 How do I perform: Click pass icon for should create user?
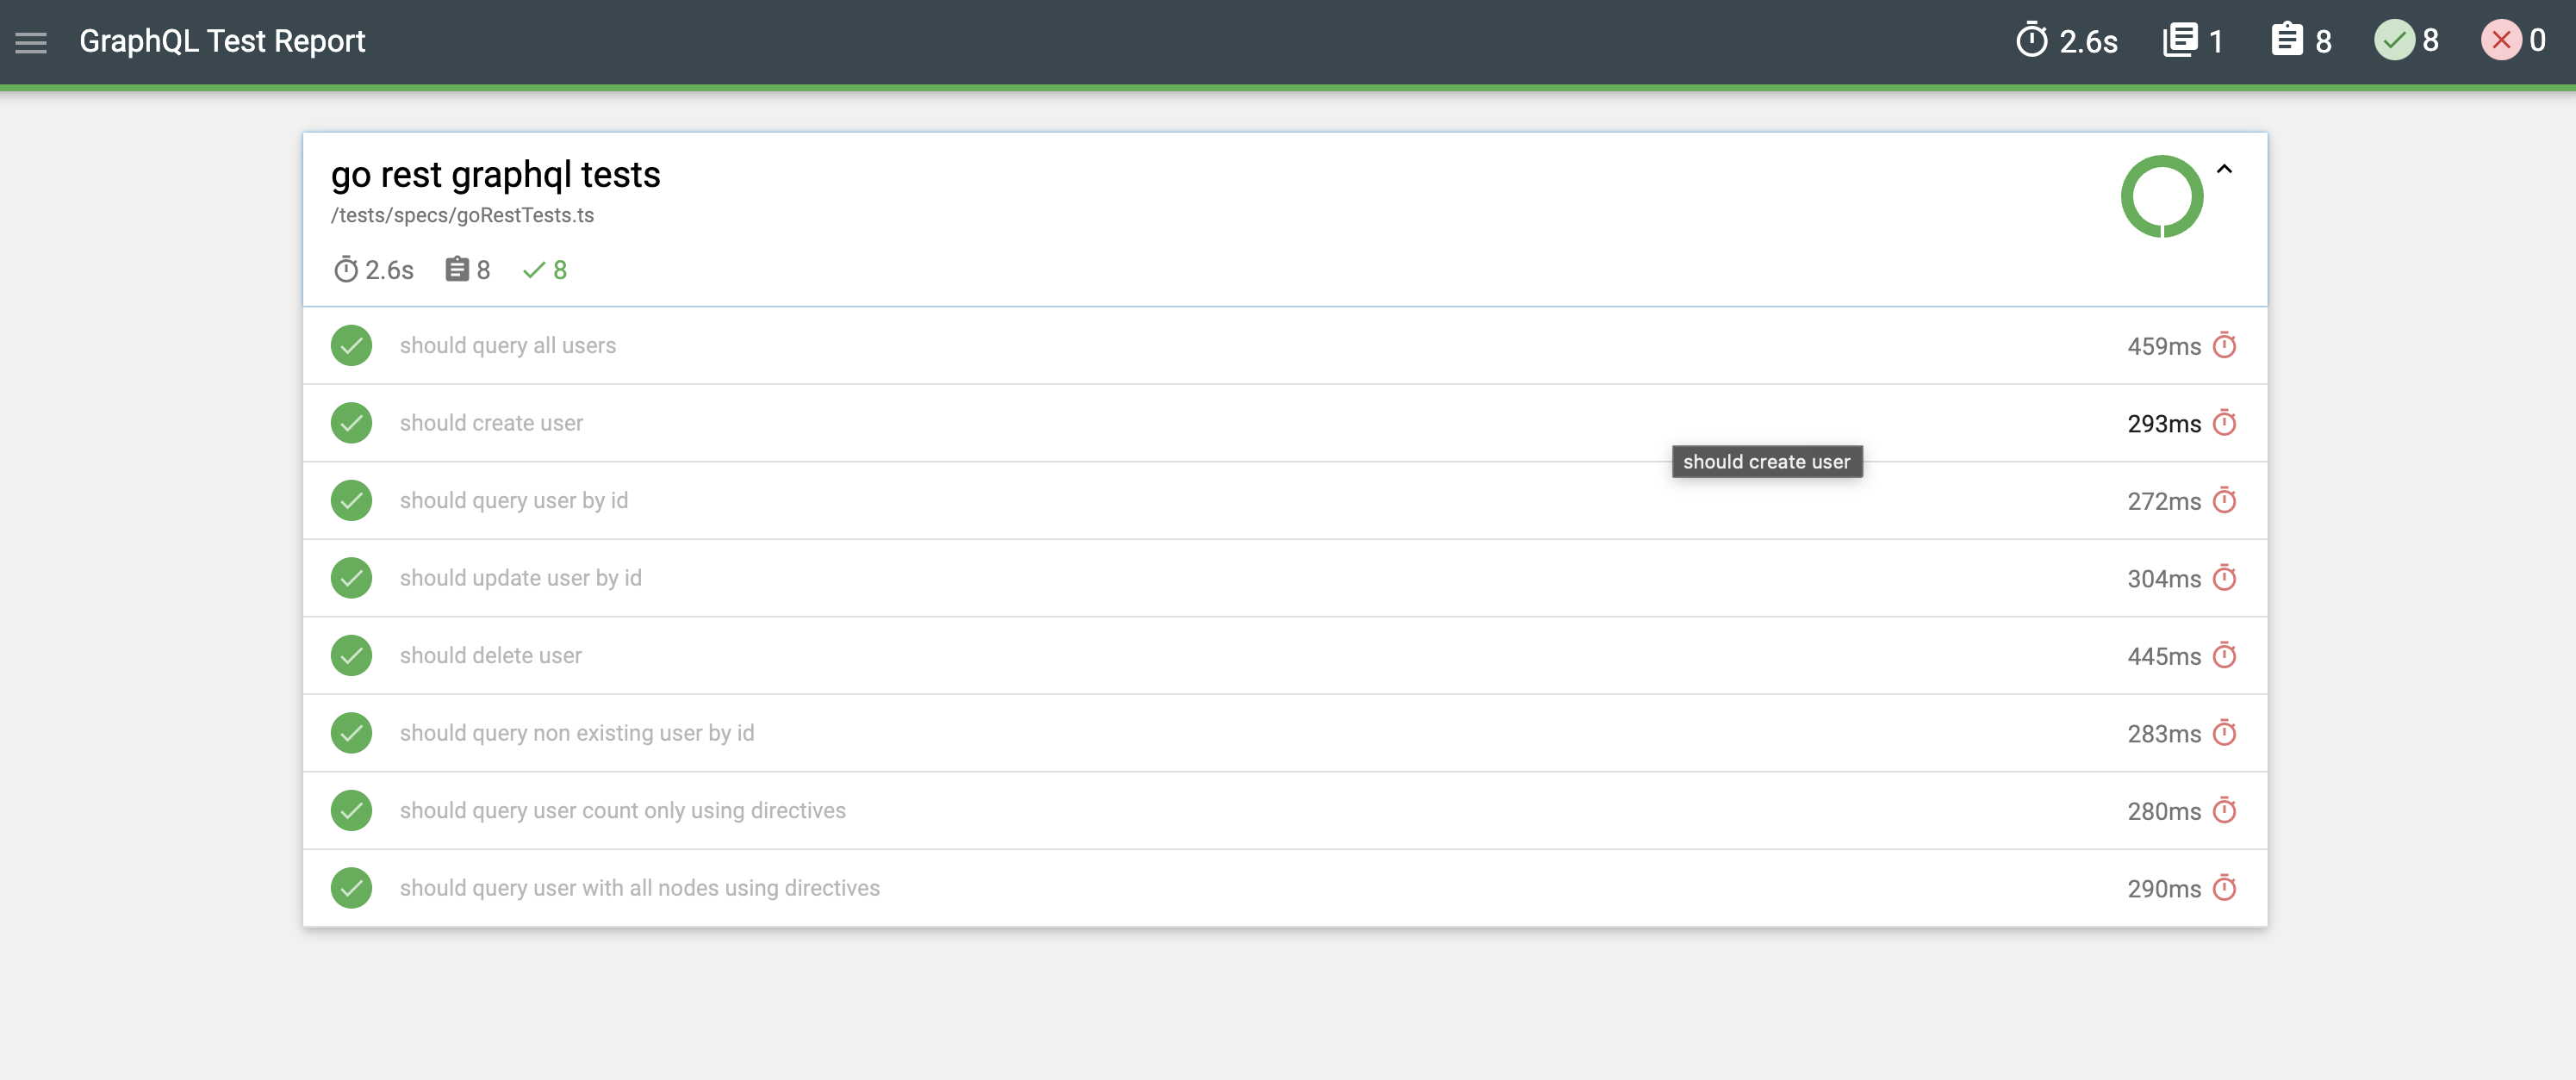351,423
